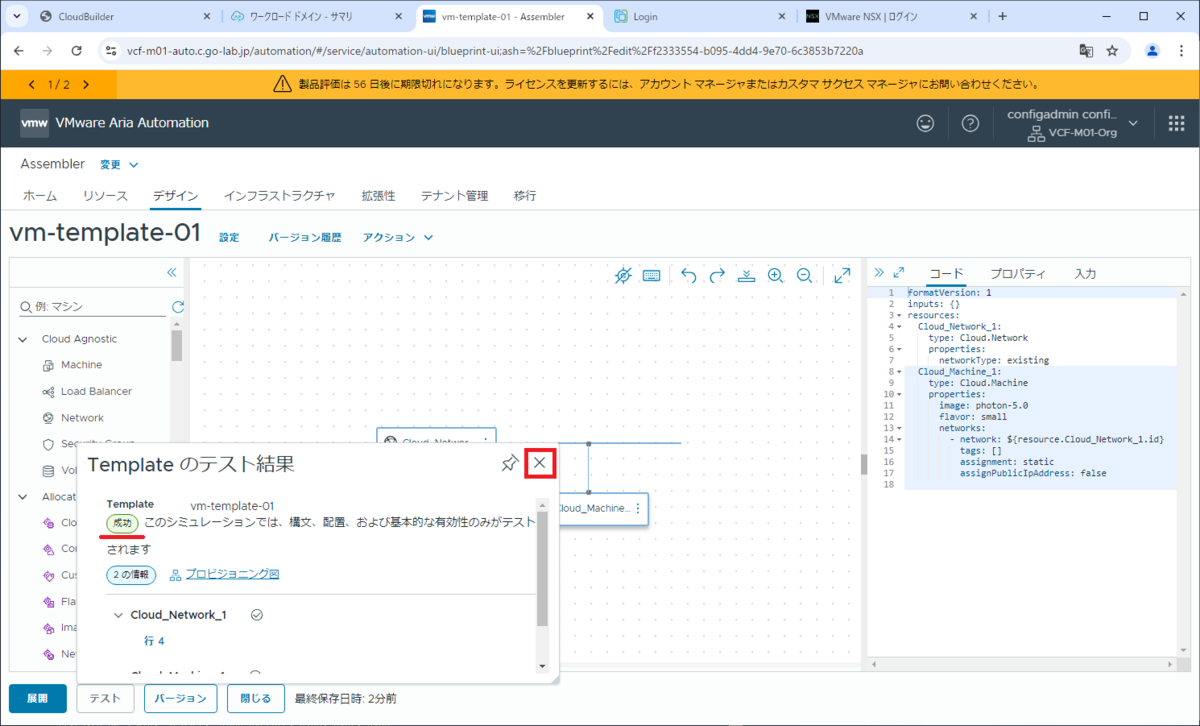Refresh the resource type list
The image size is (1200, 726).
178,307
